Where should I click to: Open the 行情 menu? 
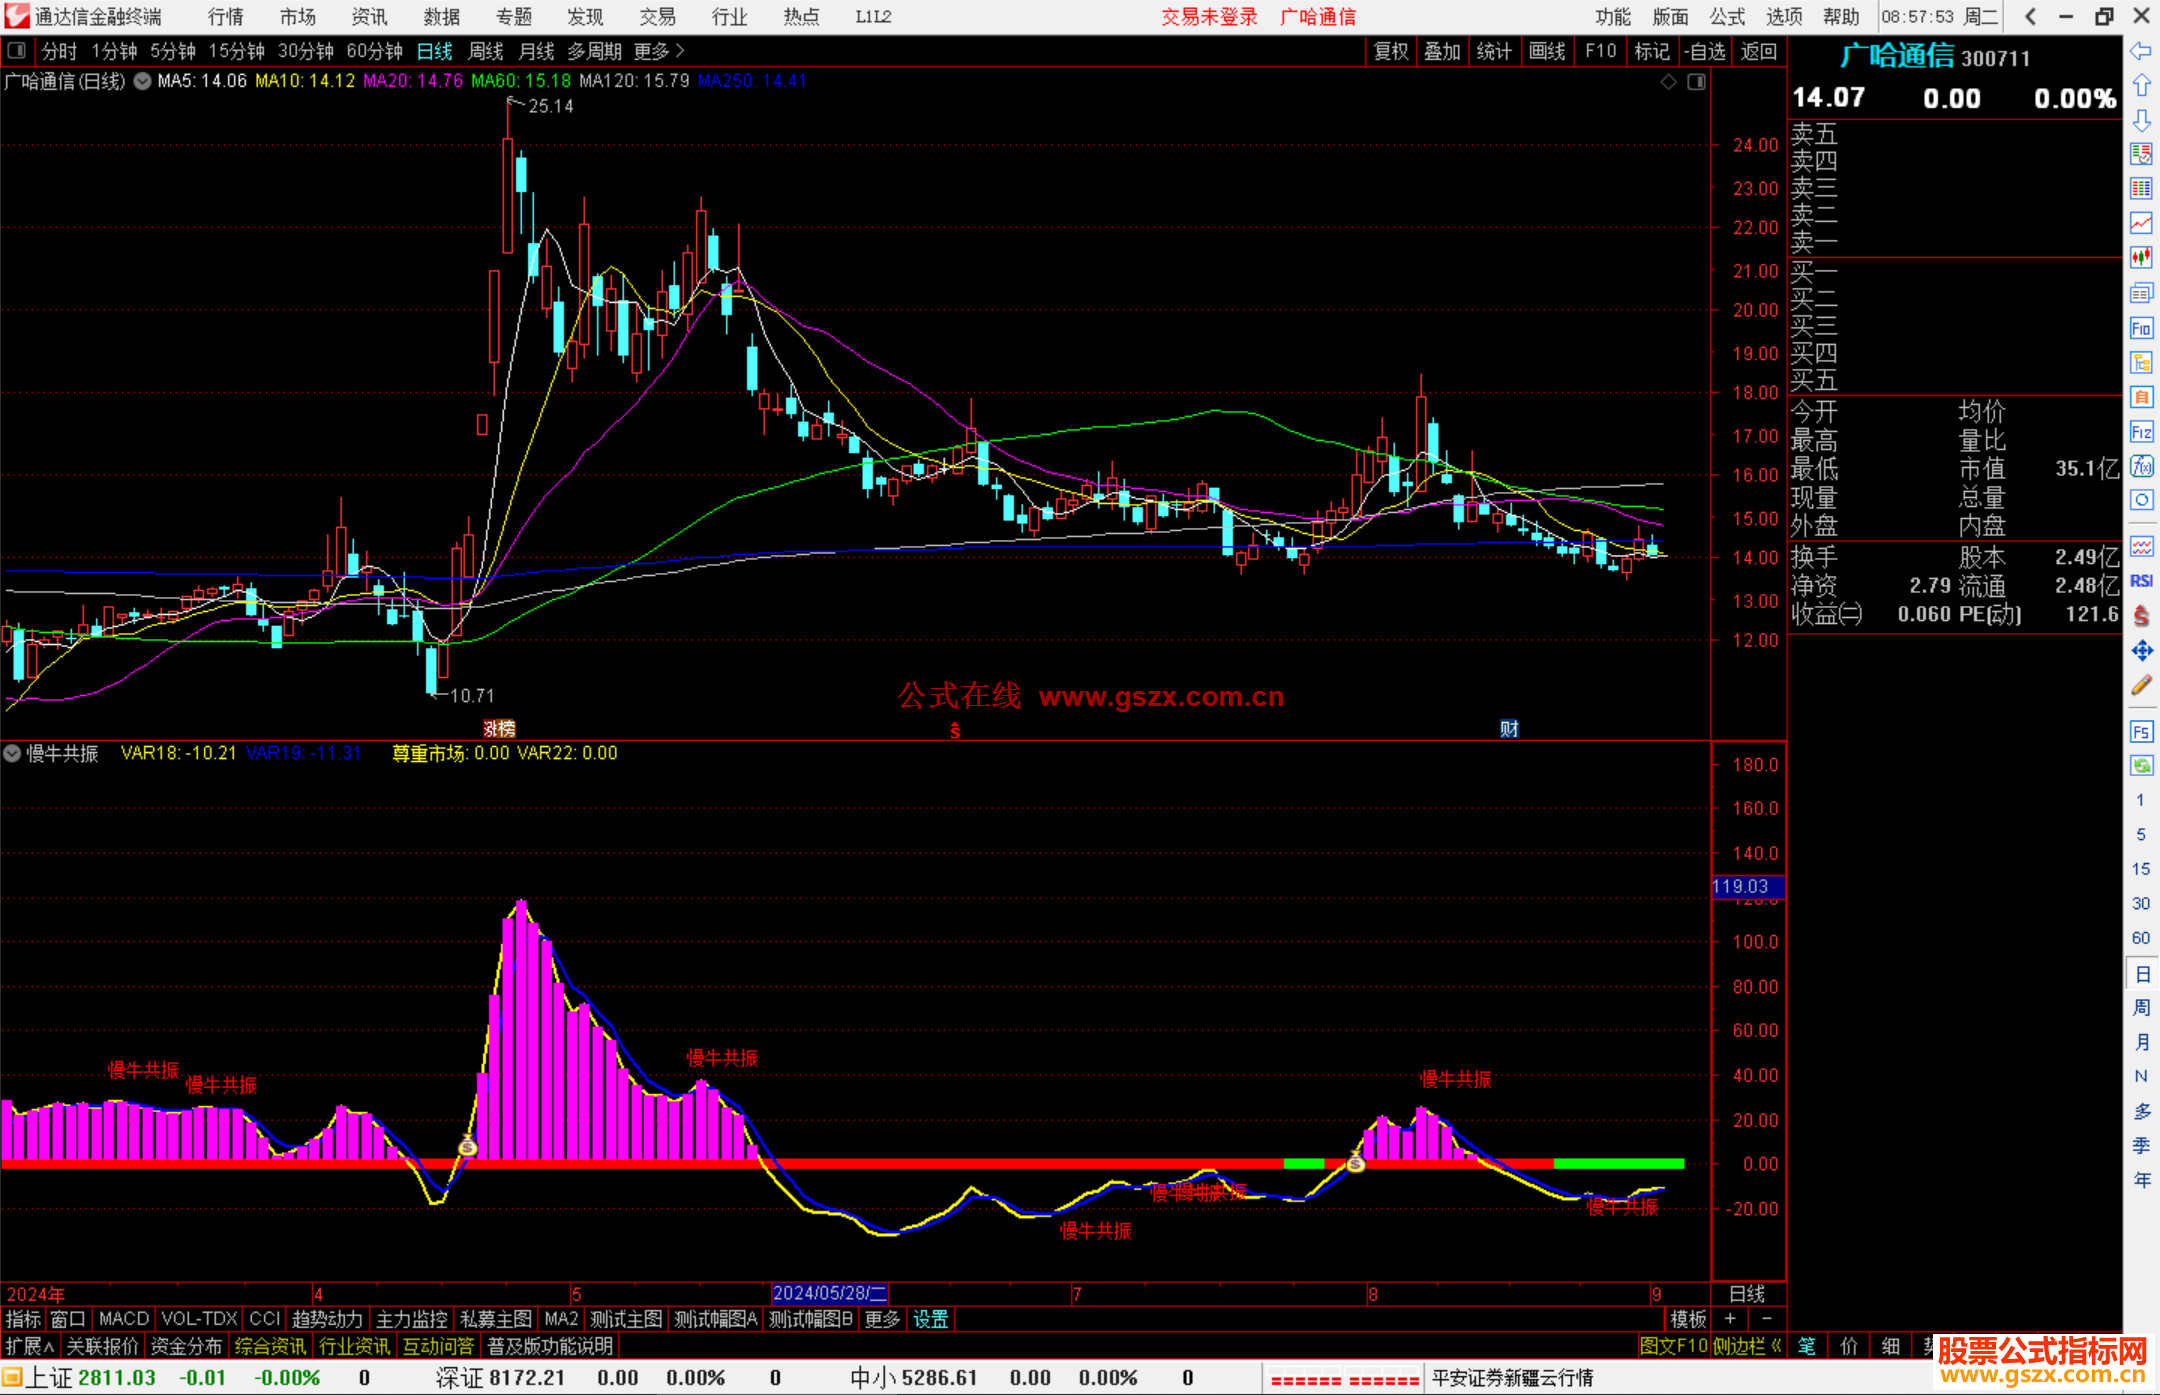[x=226, y=17]
